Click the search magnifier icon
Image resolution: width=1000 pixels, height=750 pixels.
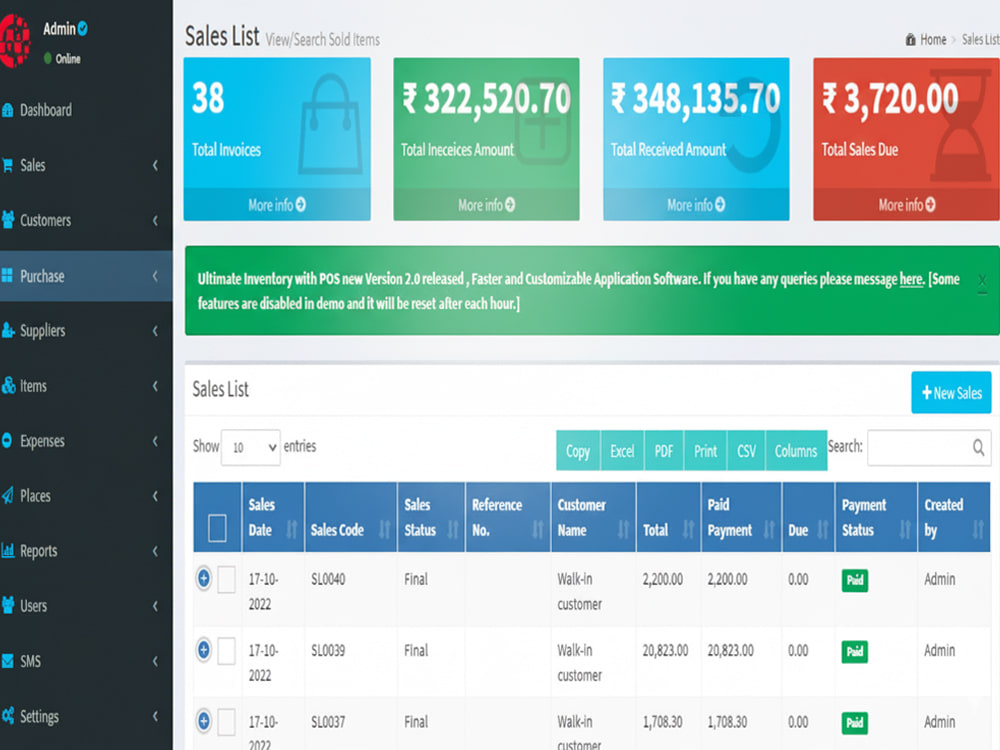978,448
